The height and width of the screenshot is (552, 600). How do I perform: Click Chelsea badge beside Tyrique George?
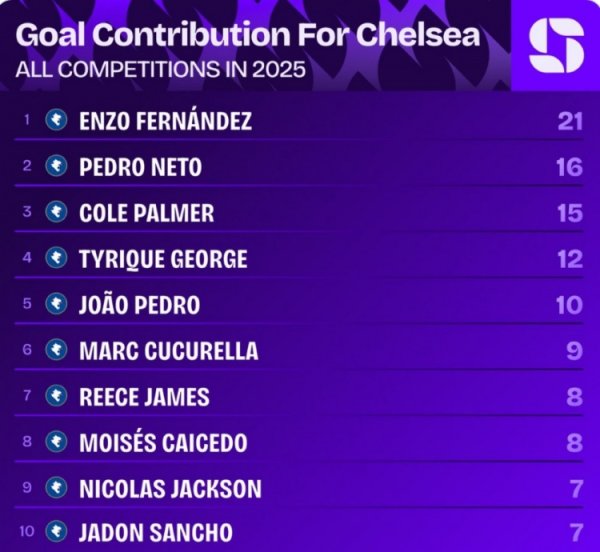[x=57, y=259]
